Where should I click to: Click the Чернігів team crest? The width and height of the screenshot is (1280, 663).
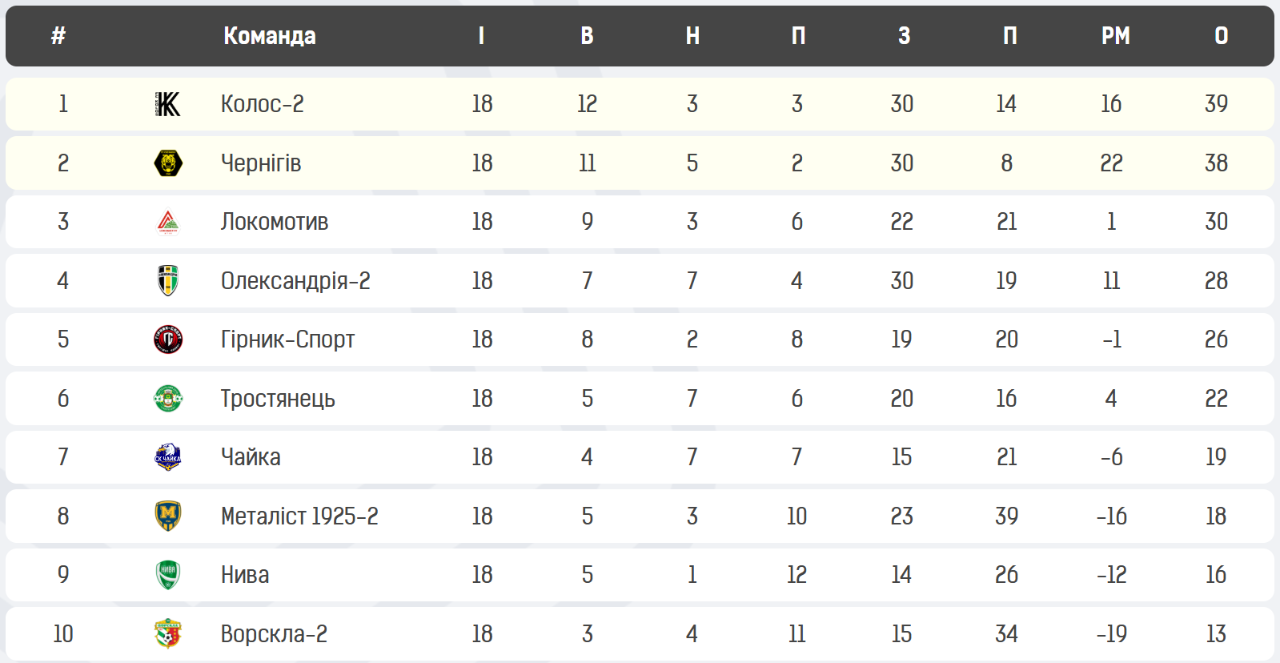[168, 163]
